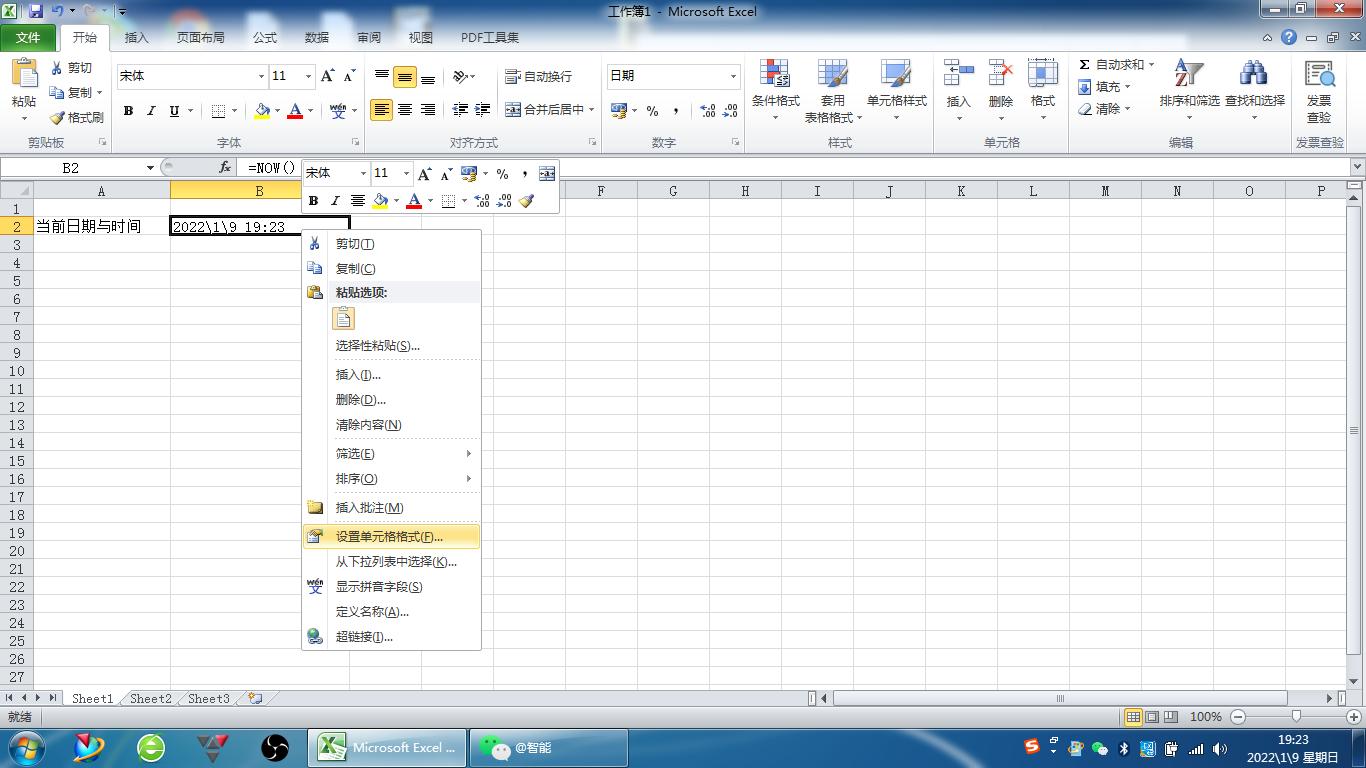
Task: Choose 设置单元格格式 from the context menu
Action: coord(390,536)
